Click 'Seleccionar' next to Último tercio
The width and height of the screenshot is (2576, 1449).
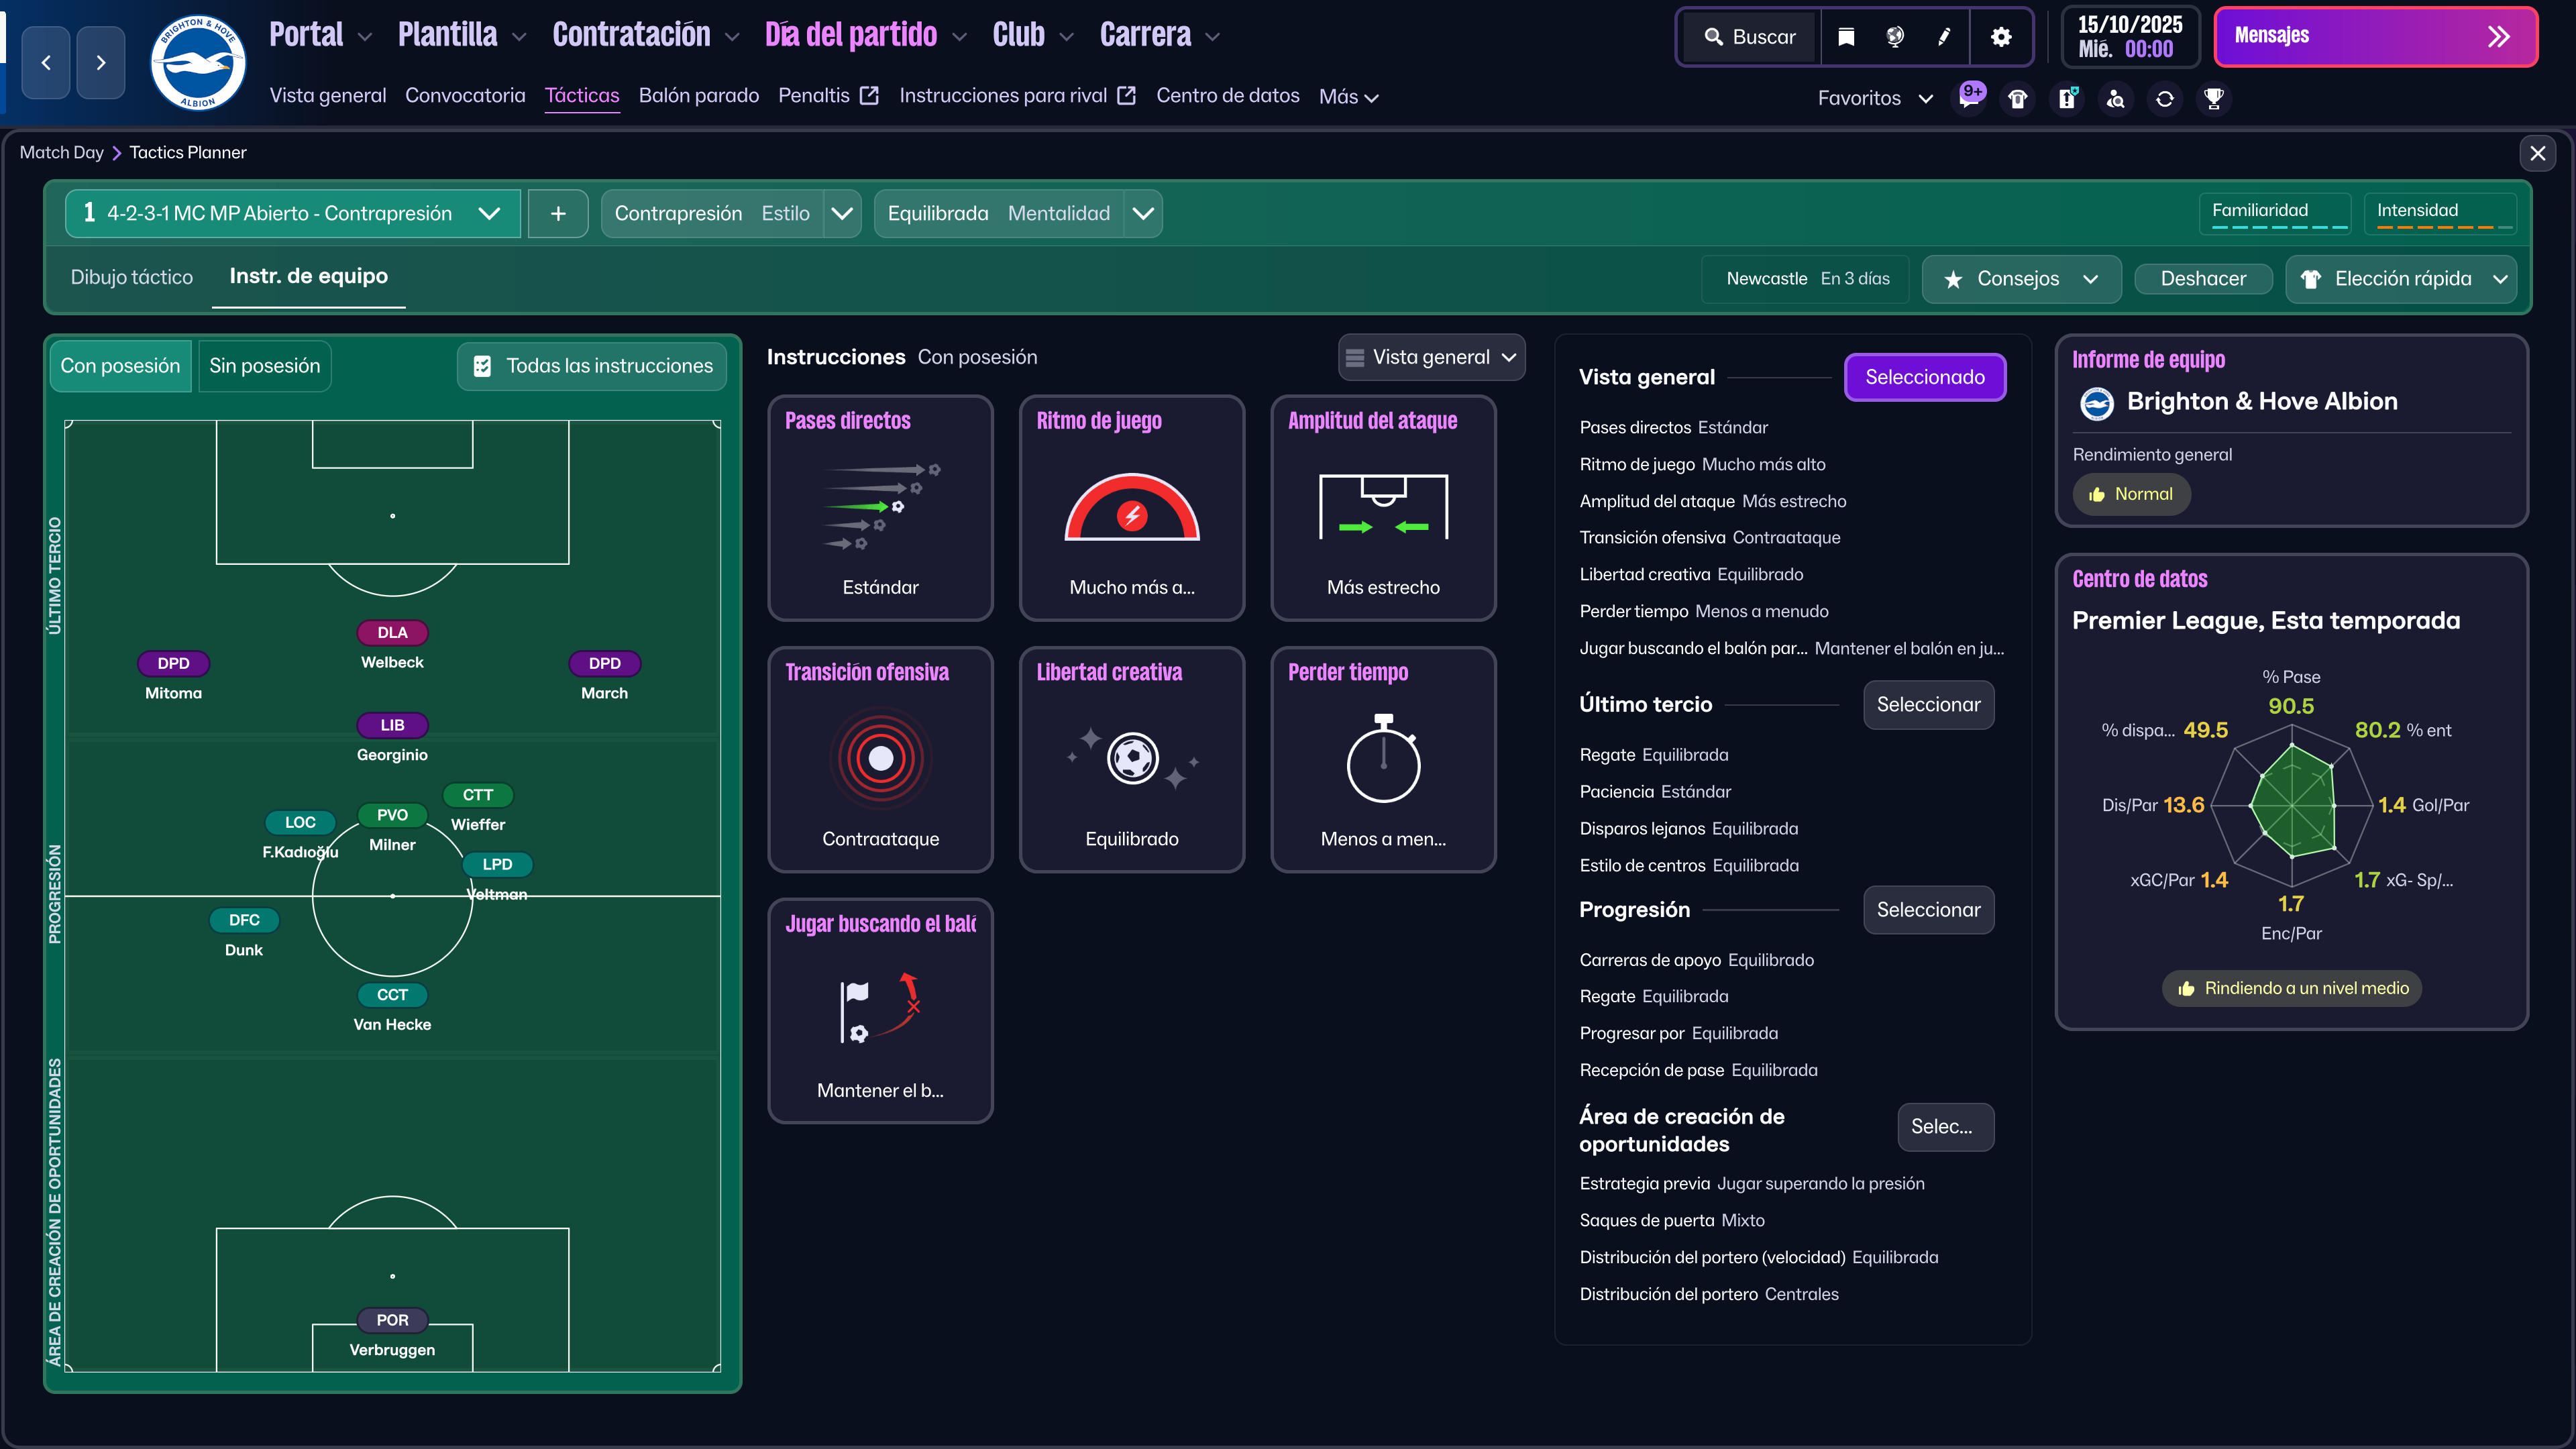pyautogui.click(x=1927, y=705)
